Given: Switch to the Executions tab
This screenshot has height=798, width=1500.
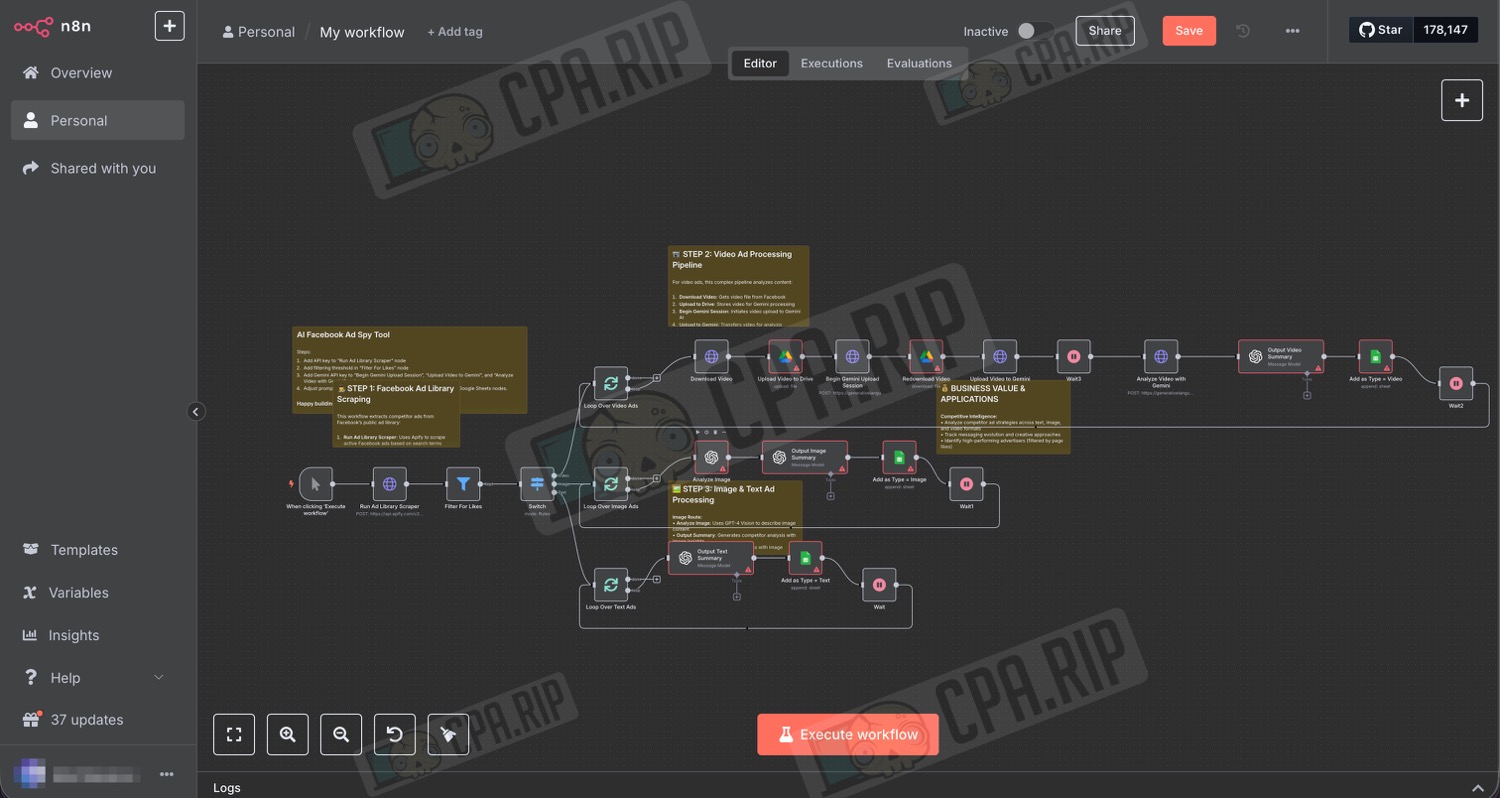Looking at the screenshot, I should click(831, 63).
